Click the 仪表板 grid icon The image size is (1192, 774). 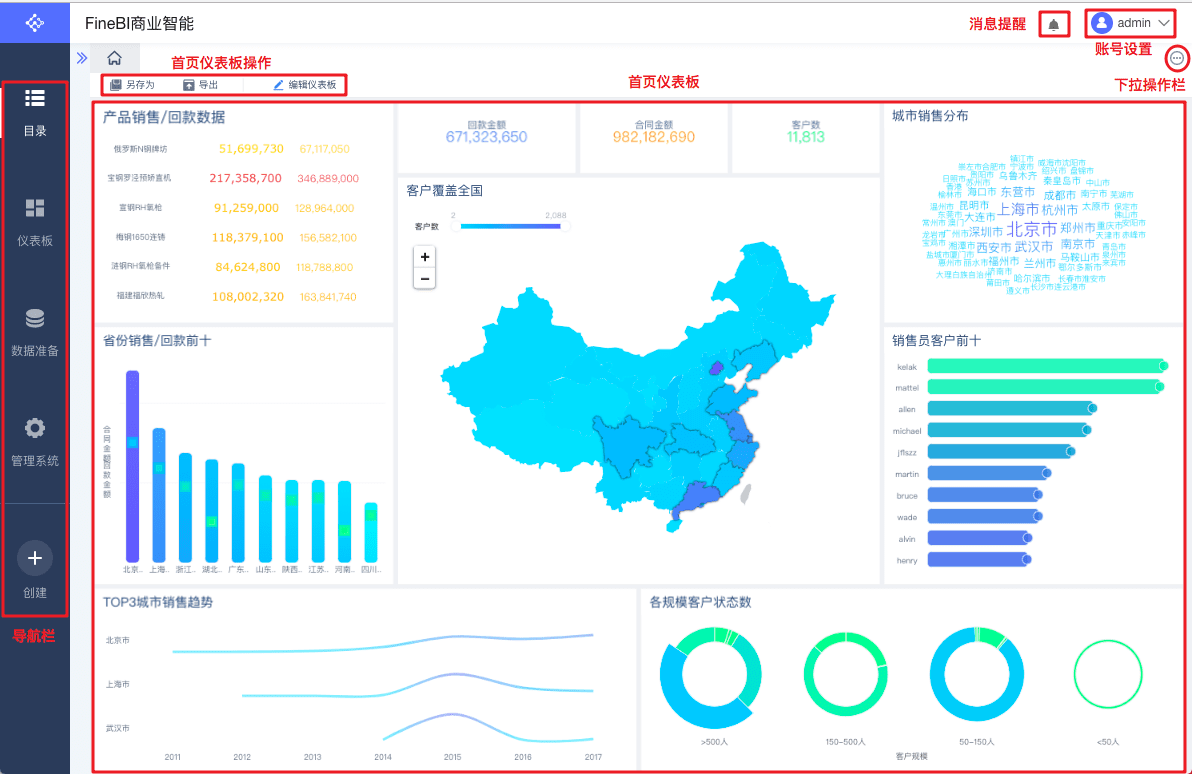[x=35, y=208]
